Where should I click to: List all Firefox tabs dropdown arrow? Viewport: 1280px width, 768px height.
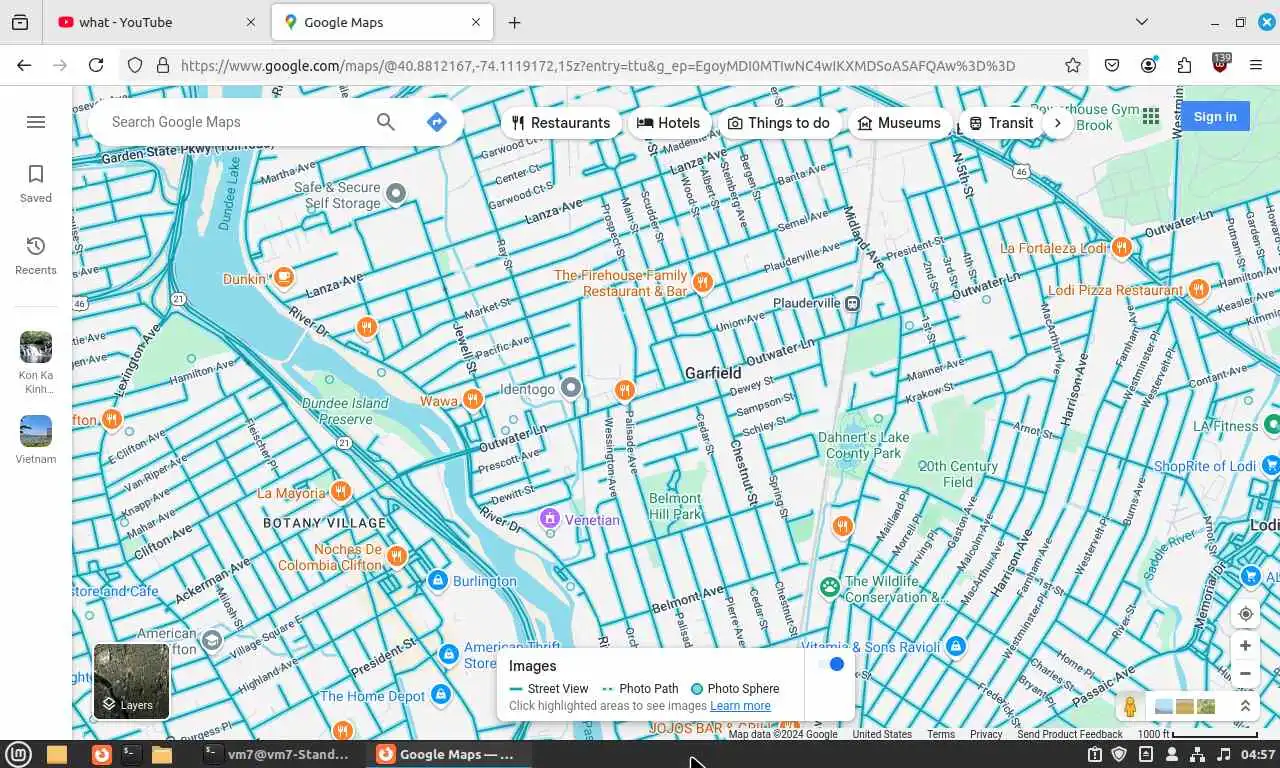(x=1141, y=22)
